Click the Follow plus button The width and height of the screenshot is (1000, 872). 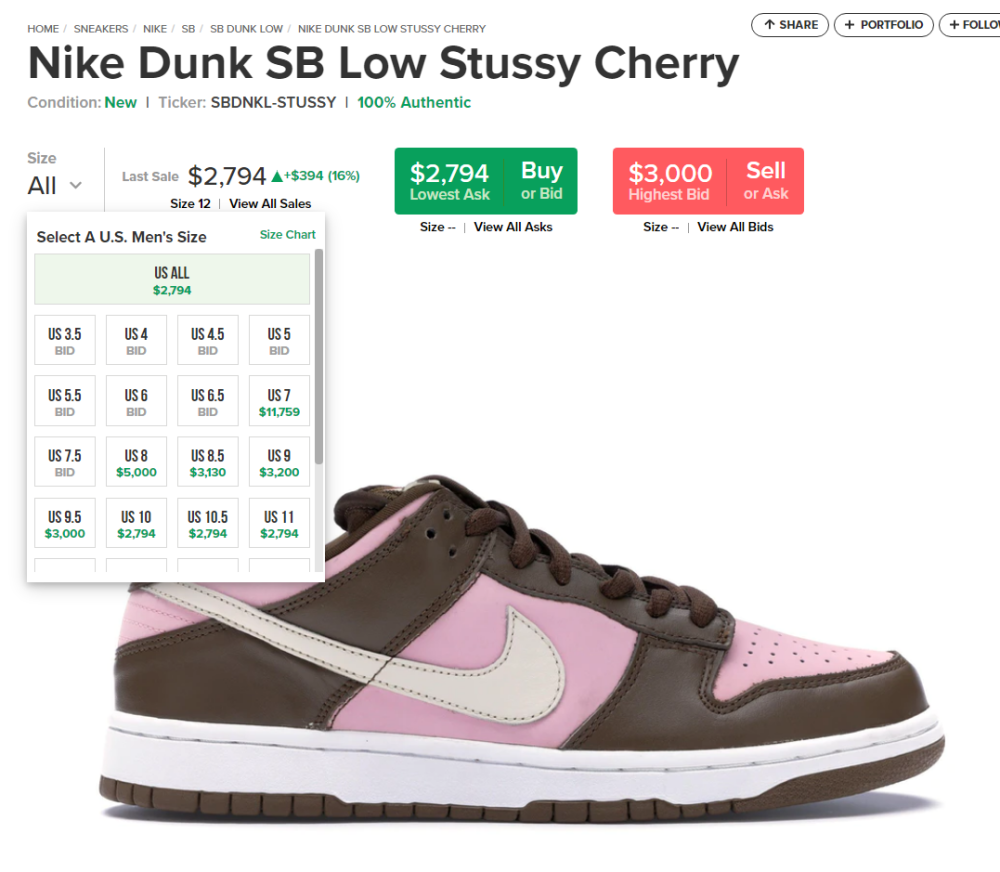(x=969, y=24)
